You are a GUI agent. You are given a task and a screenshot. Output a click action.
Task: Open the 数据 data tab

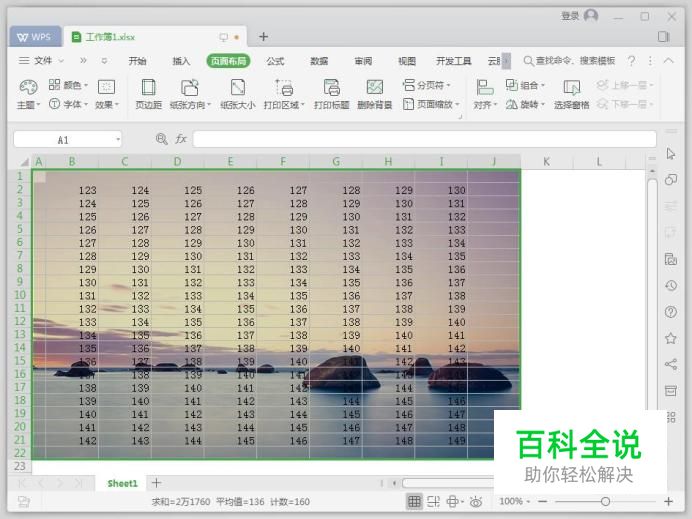point(319,61)
